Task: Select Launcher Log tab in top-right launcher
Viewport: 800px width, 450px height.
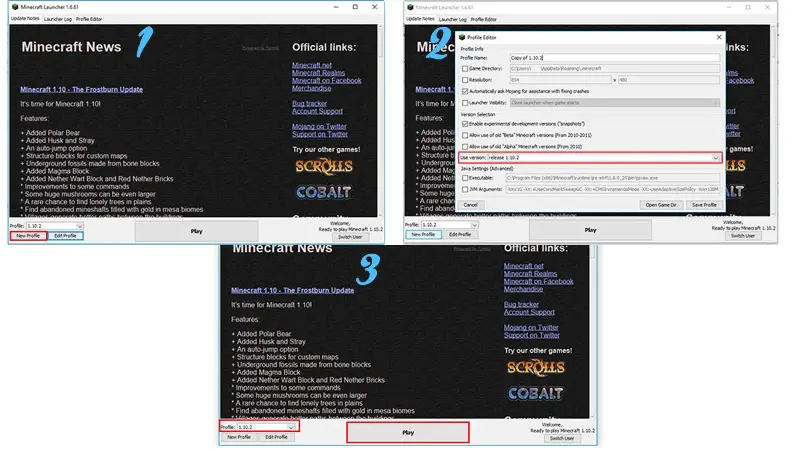Action: click(x=453, y=19)
